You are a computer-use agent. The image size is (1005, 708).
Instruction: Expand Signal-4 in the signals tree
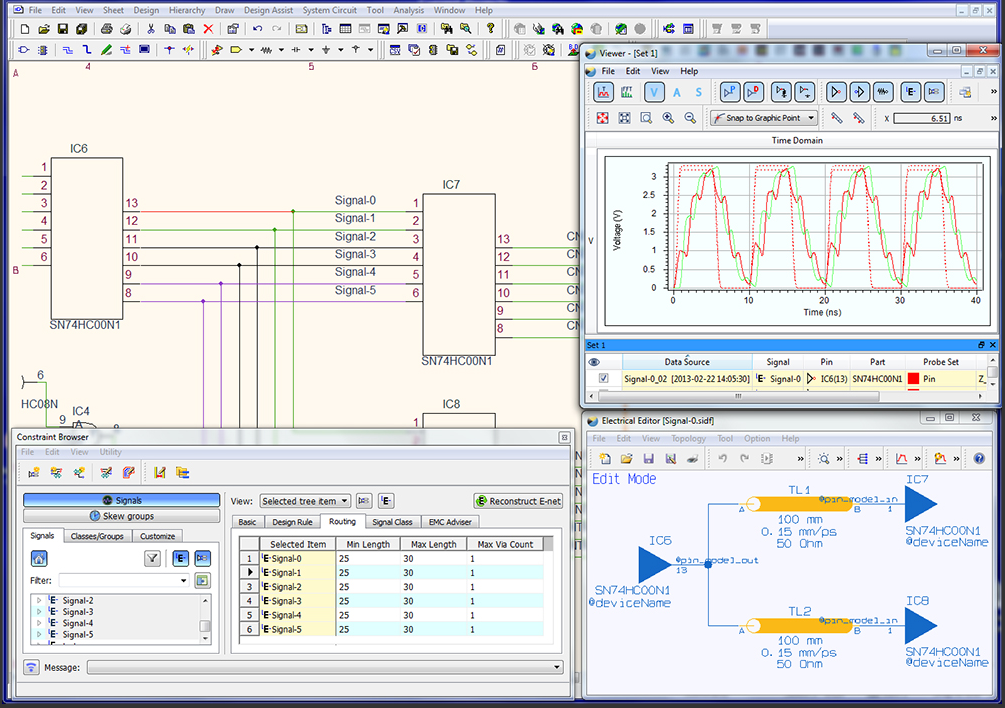point(39,623)
